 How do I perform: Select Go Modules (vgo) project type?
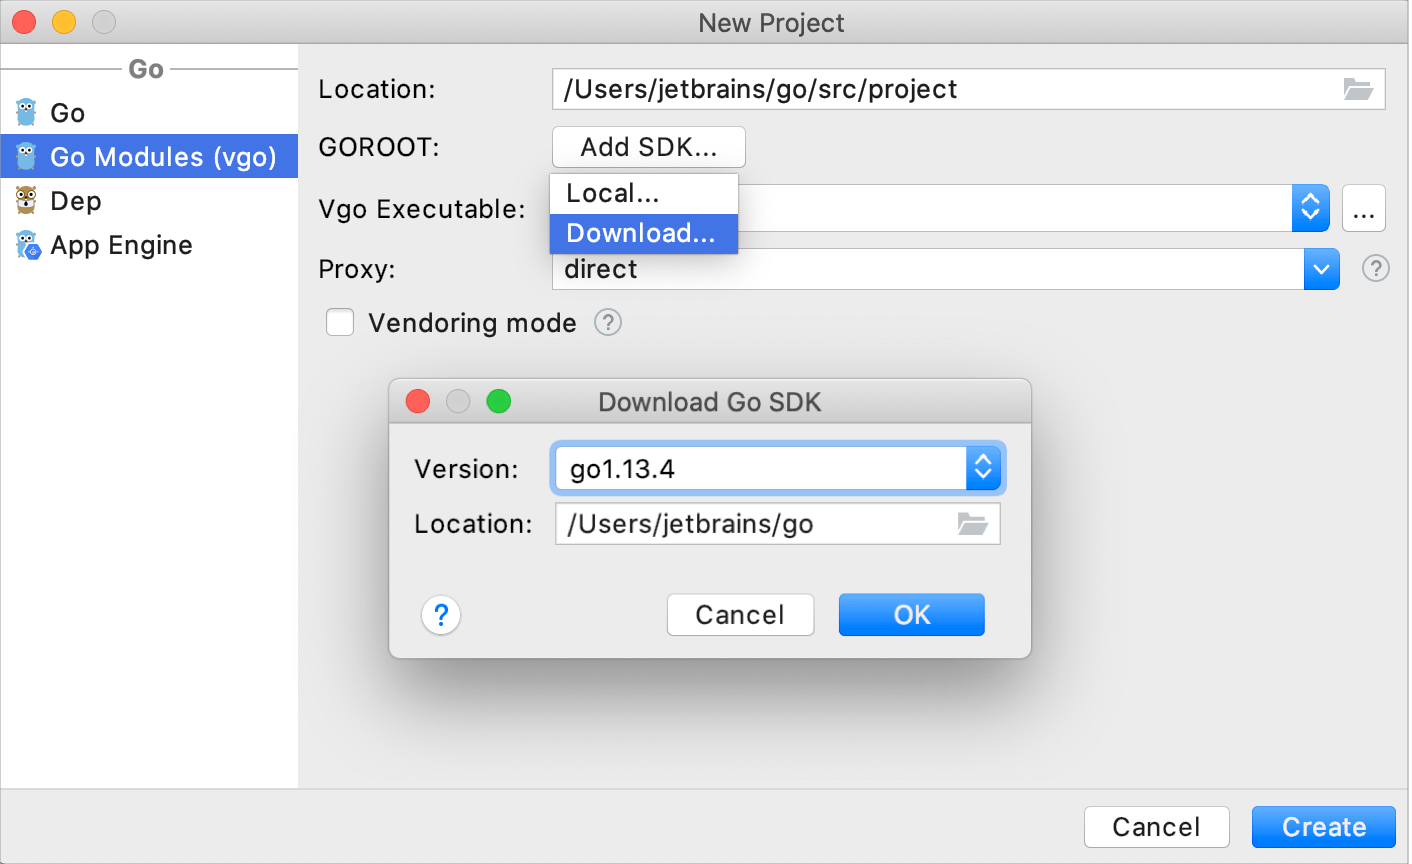click(x=149, y=156)
